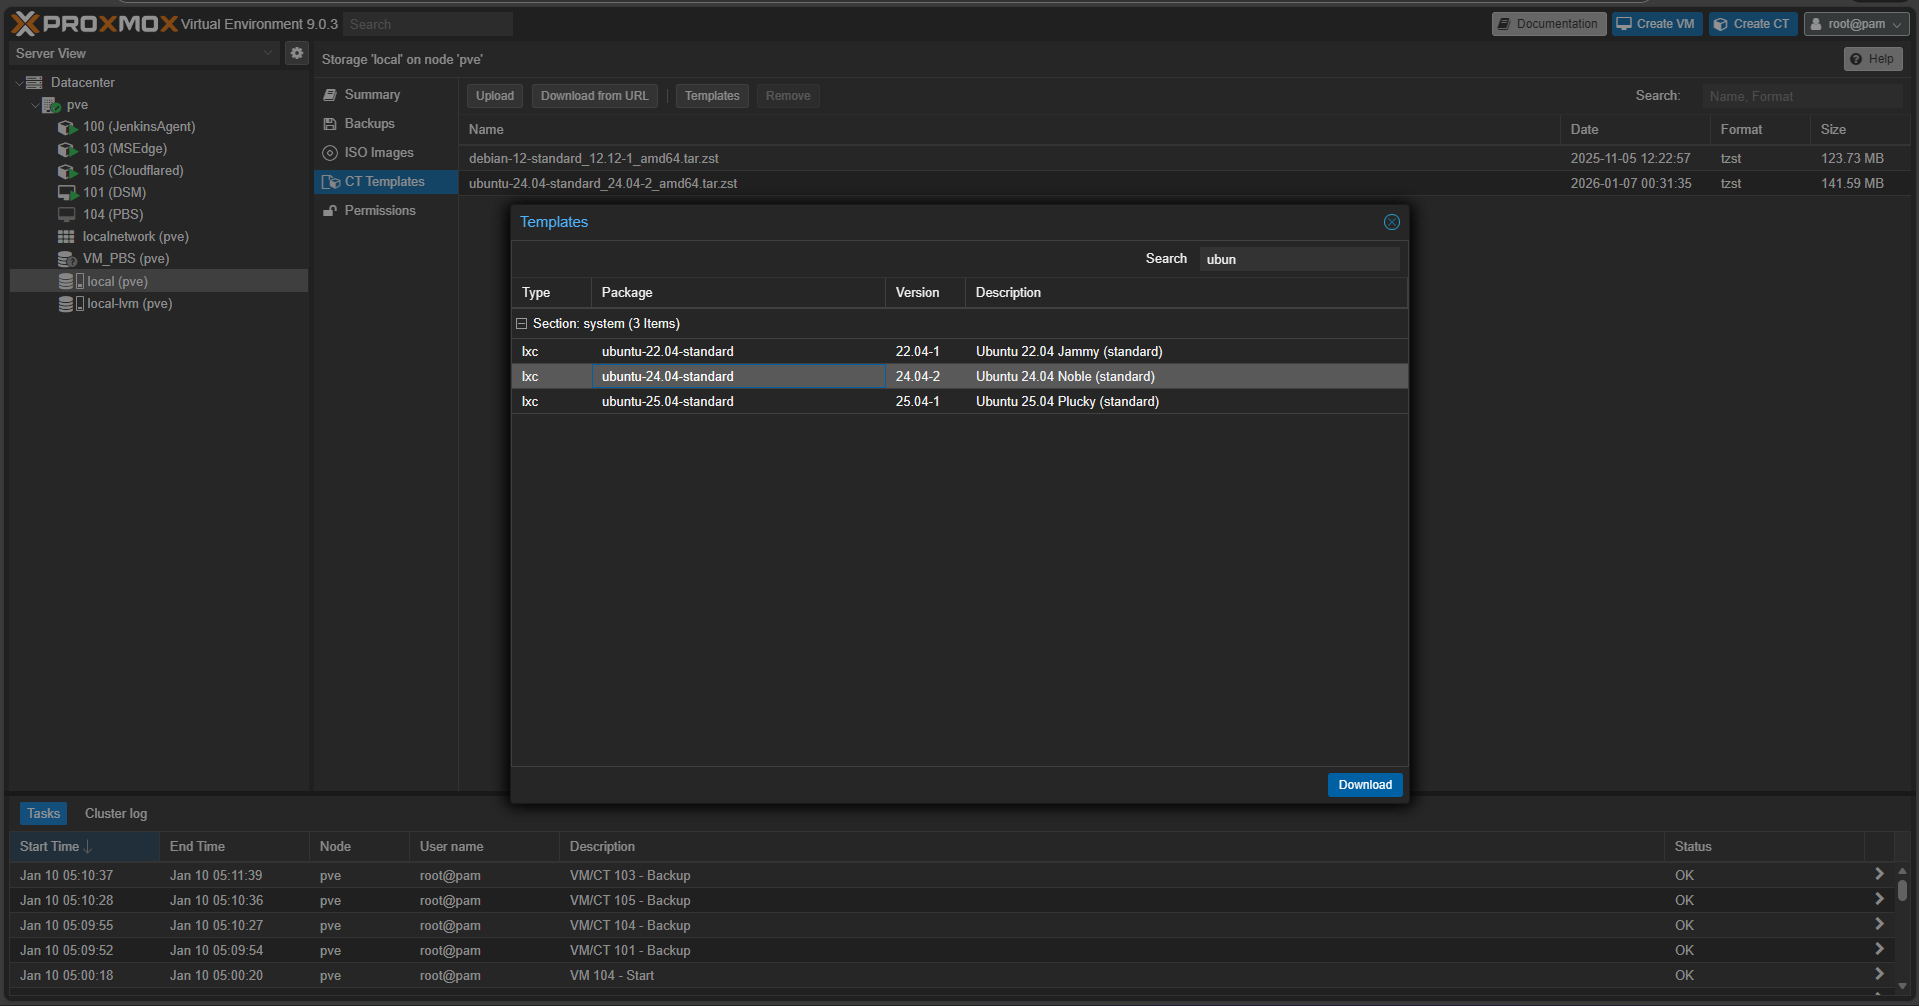Open the Backups panel
Viewport: 1919px width, 1006px height.
click(x=386, y=124)
